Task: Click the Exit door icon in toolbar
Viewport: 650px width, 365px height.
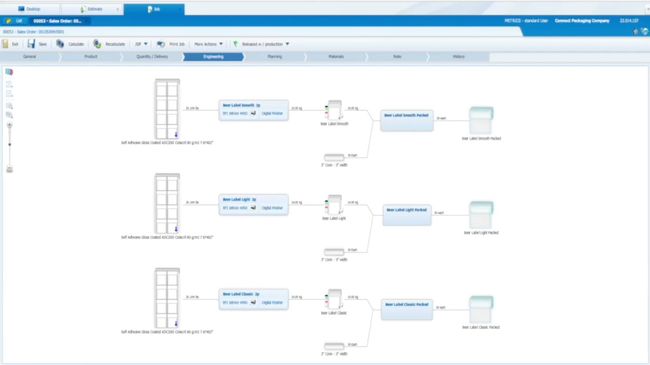Action: click(5, 44)
